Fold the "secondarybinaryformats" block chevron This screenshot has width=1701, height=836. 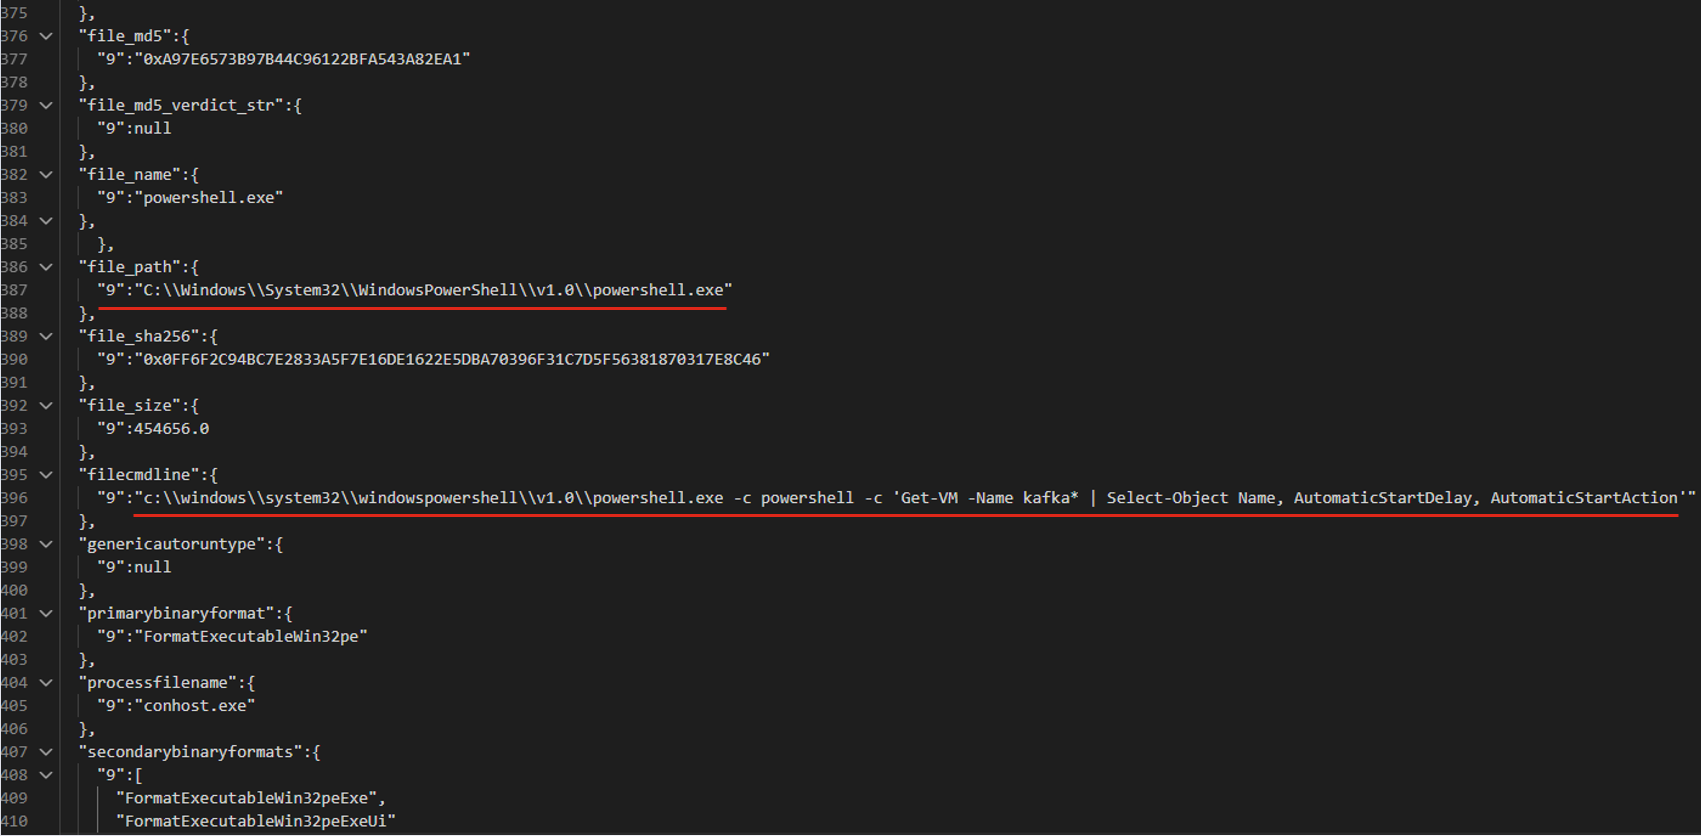coord(46,752)
